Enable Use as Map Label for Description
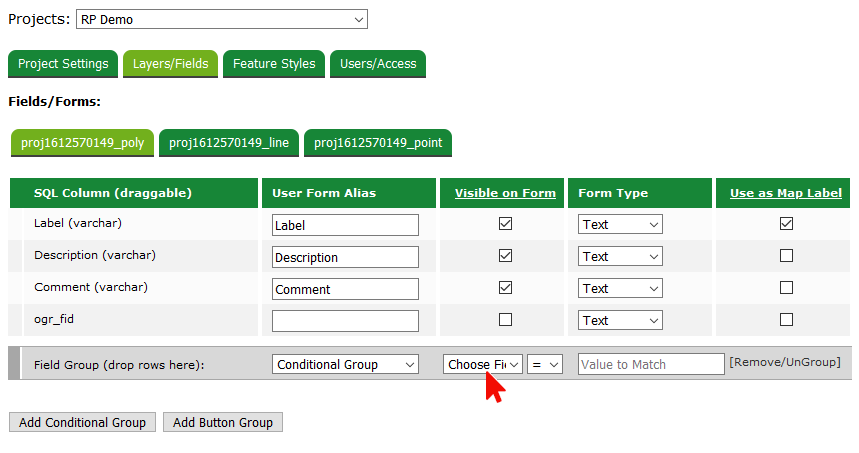Image resolution: width=859 pixels, height=453 pixels. point(786,256)
